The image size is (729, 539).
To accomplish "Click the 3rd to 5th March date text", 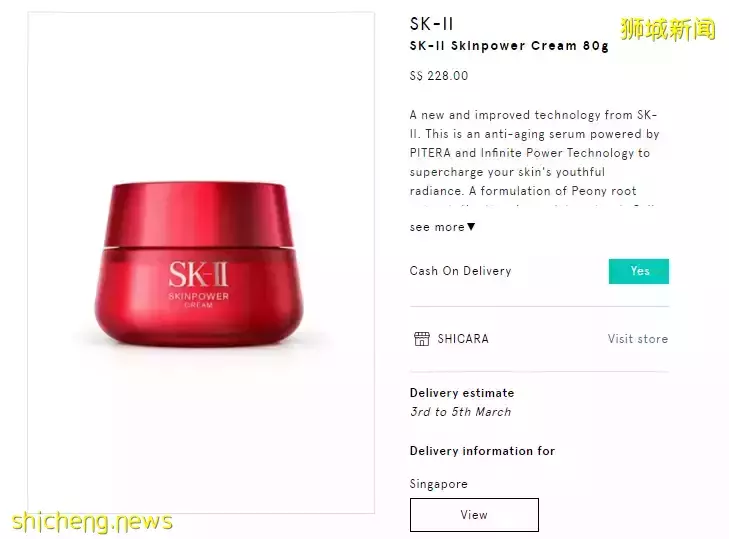I will [x=460, y=412].
